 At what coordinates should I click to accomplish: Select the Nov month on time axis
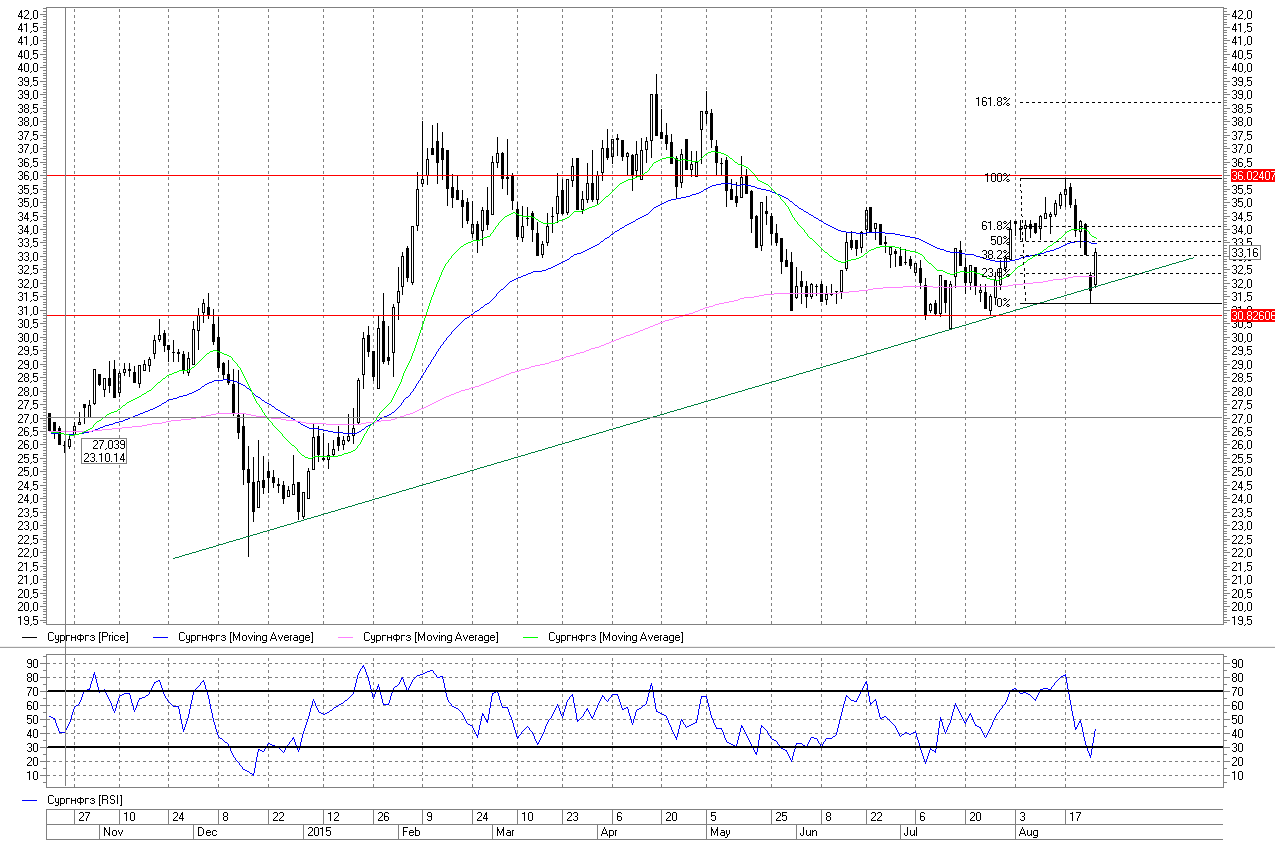coord(112,832)
